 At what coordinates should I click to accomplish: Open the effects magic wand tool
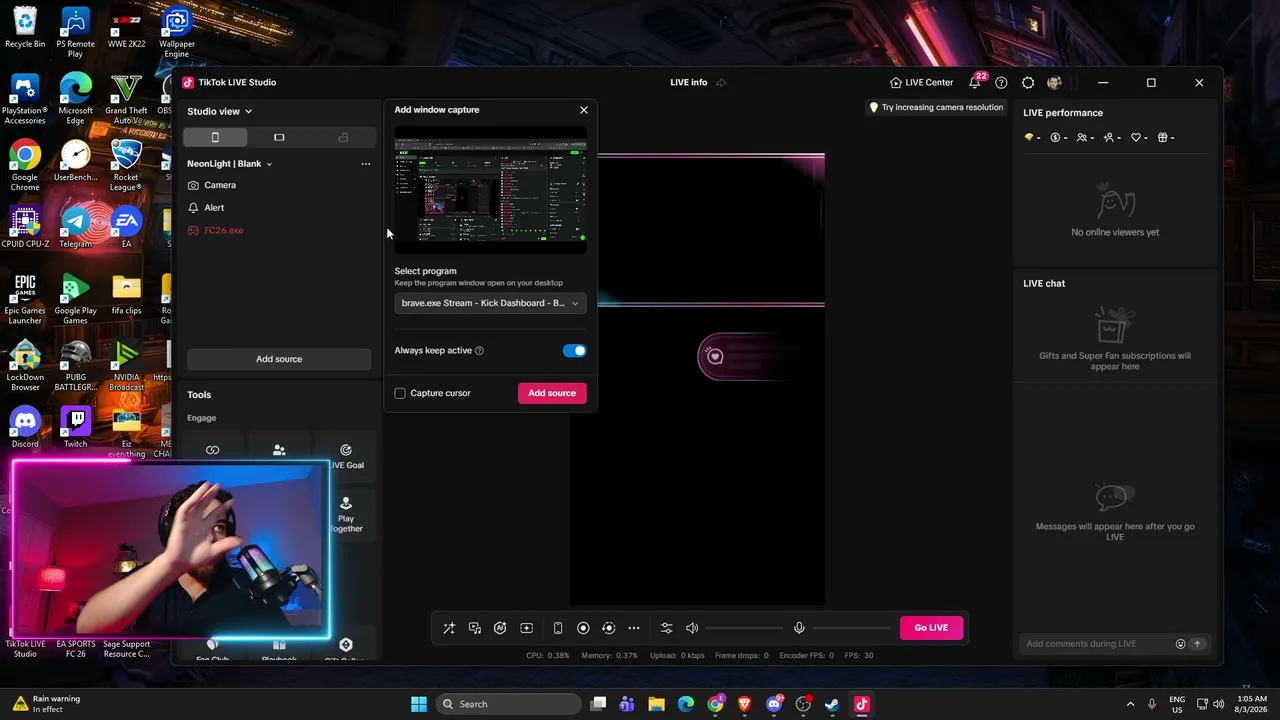coord(449,628)
